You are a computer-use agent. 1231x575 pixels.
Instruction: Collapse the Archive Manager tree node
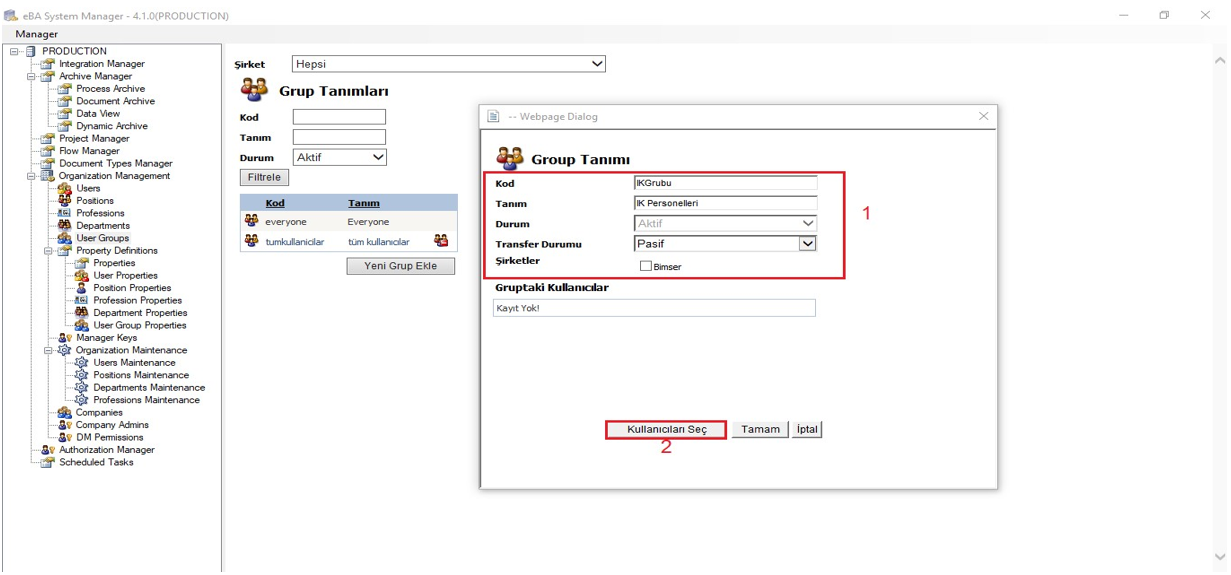(x=31, y=76)
